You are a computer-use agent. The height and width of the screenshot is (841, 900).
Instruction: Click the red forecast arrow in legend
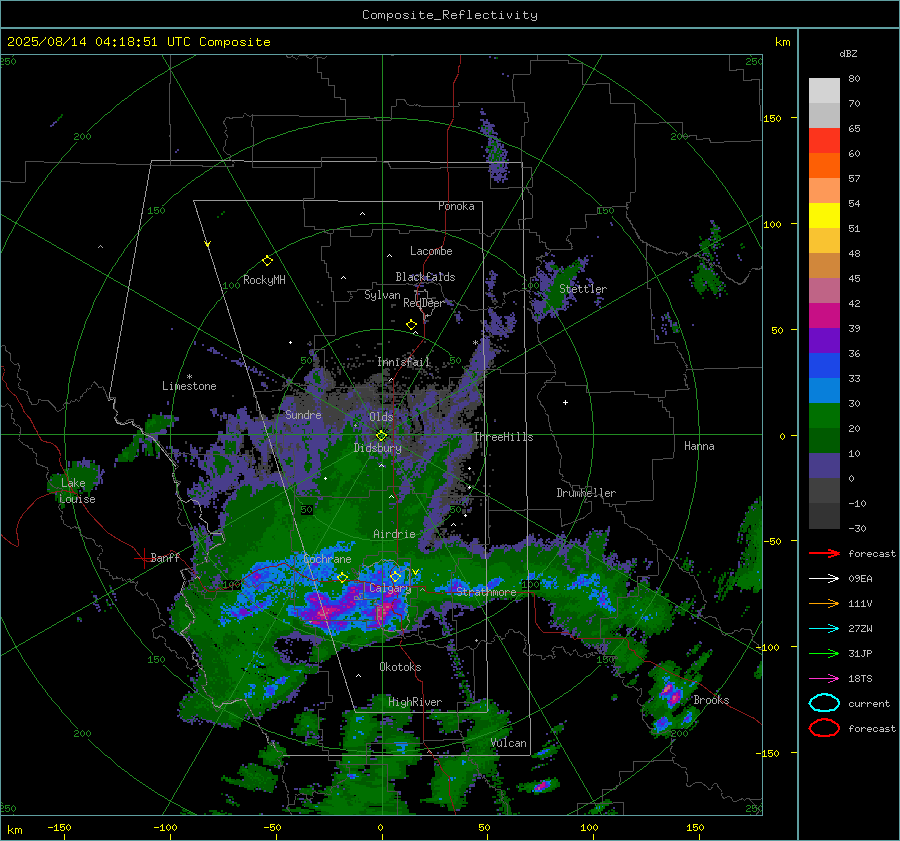[825, 553]
